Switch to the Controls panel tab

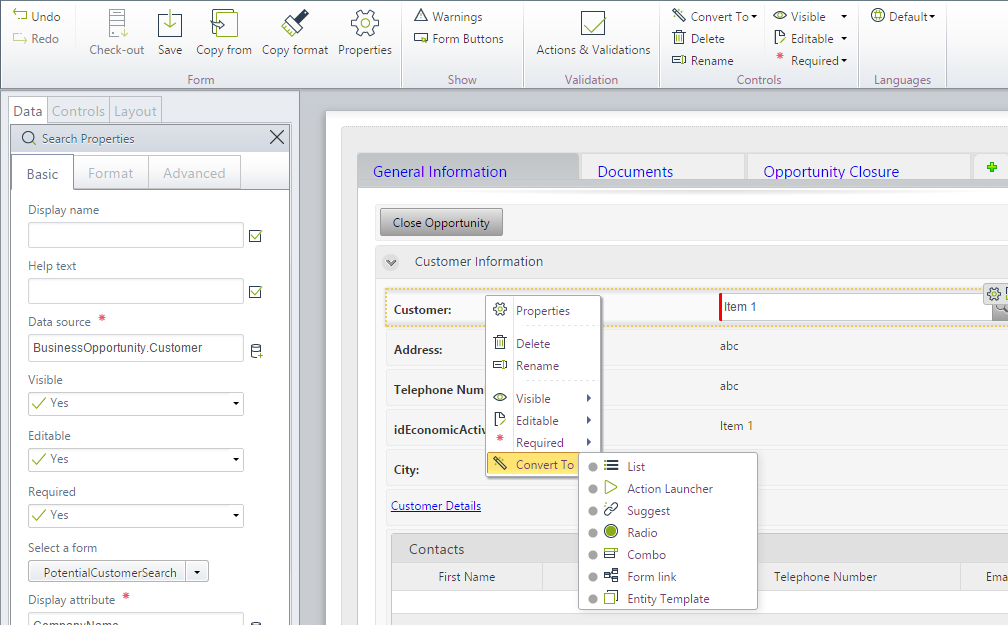78,111
